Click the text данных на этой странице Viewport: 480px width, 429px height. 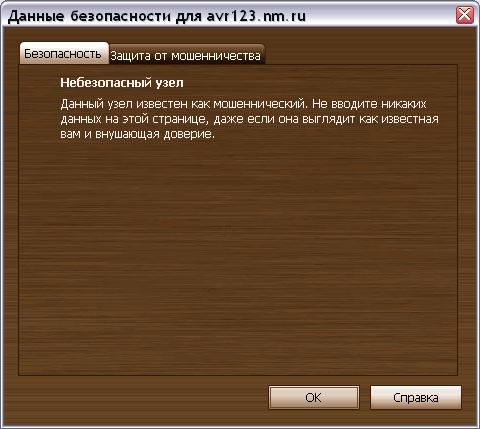134,119
